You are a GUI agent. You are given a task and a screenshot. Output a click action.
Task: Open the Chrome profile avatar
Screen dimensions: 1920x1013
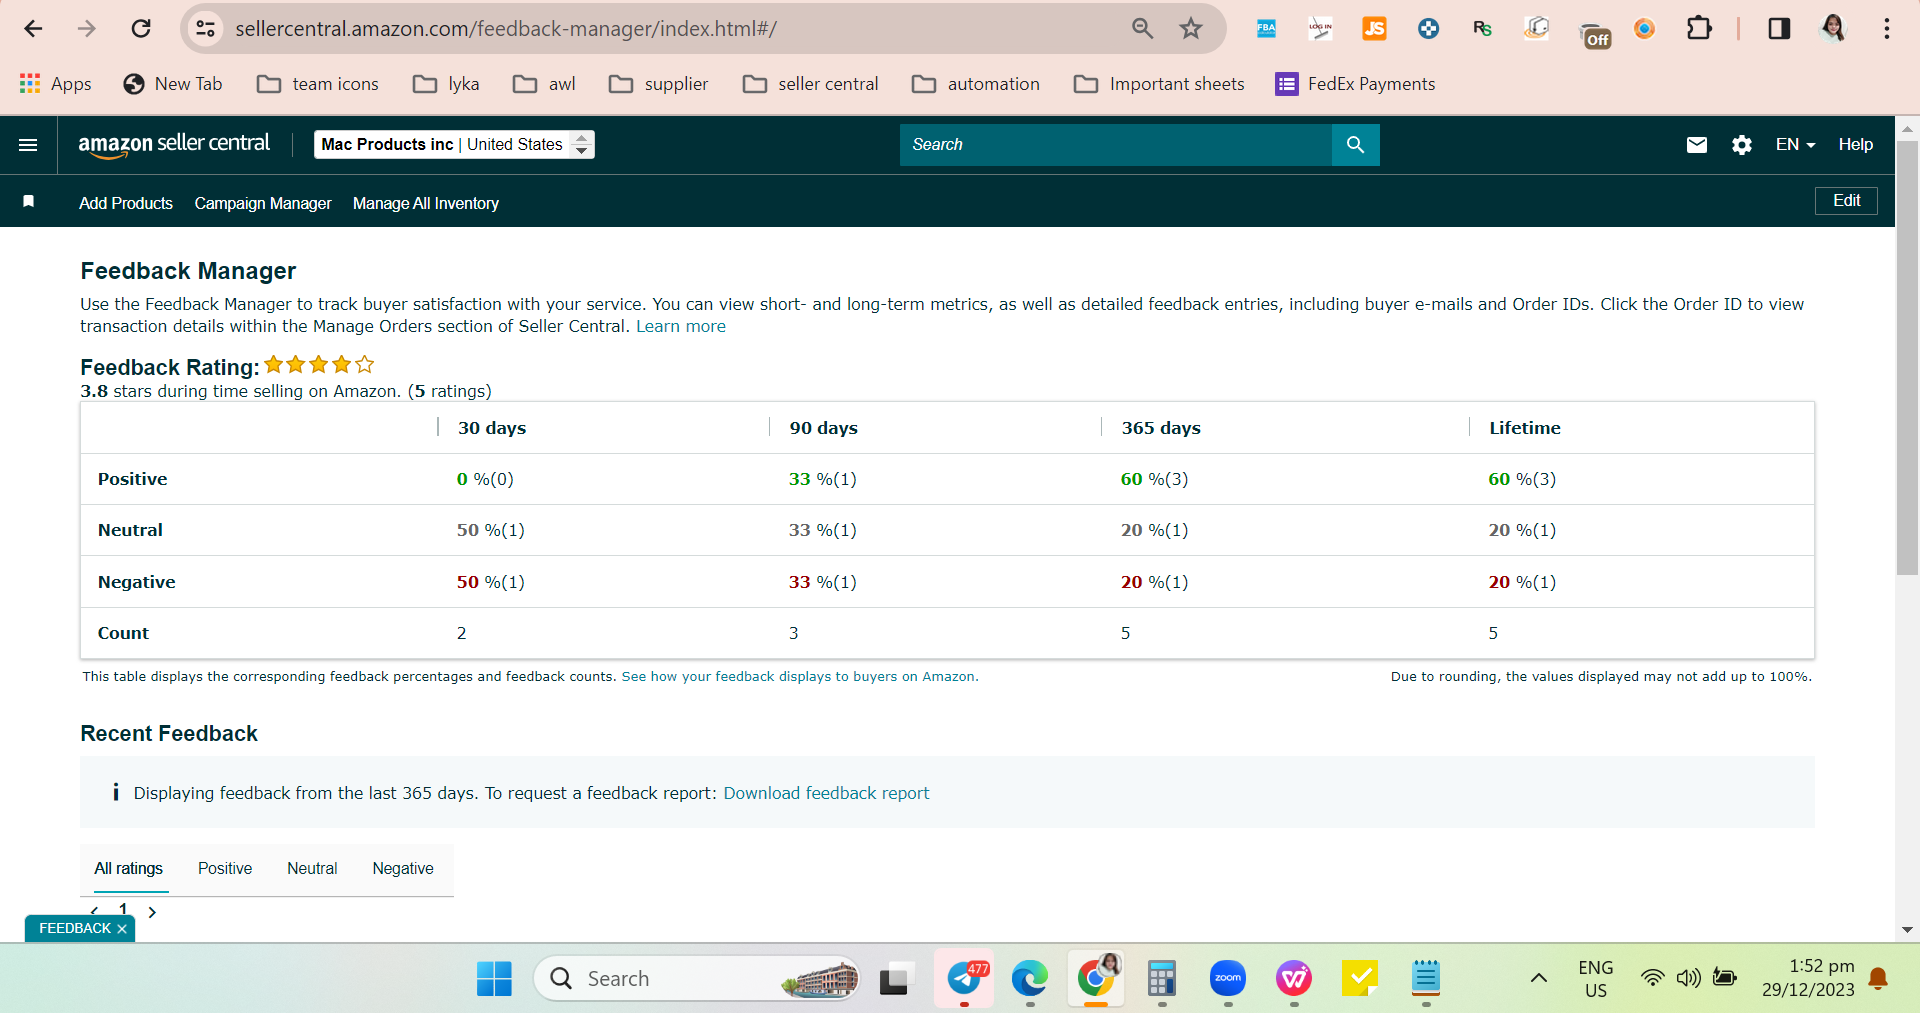(1832, 29)
